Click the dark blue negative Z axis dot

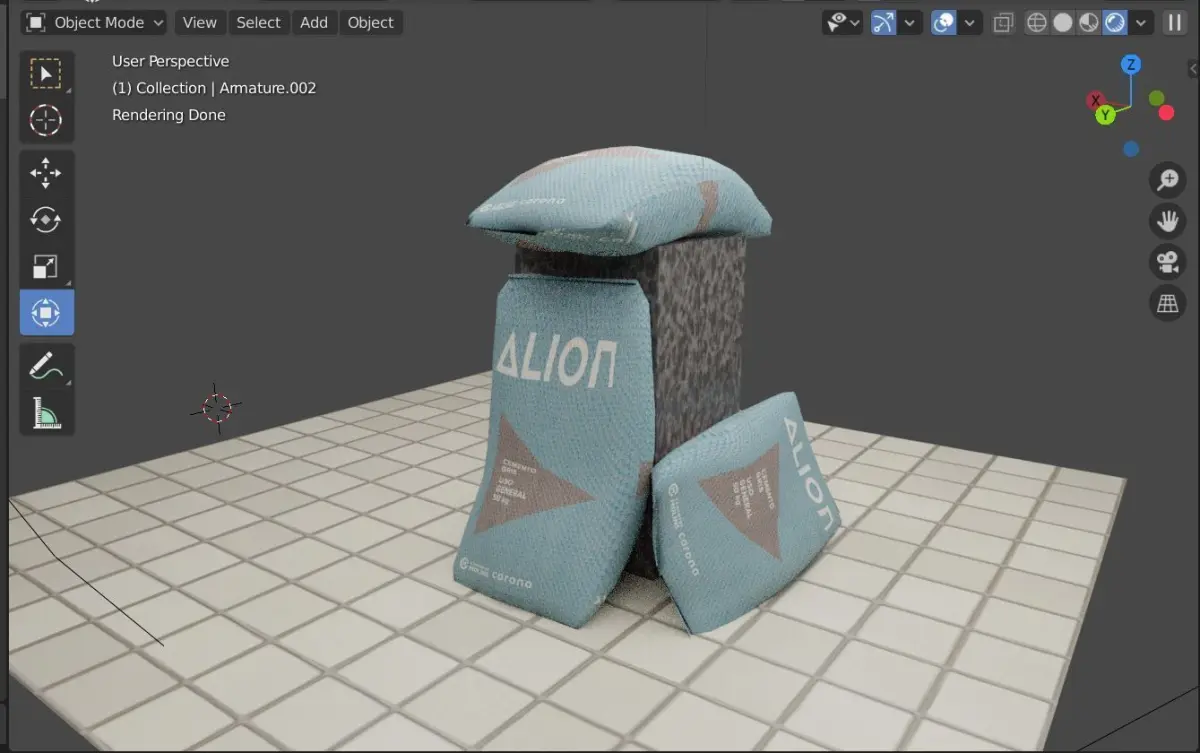1131,149
